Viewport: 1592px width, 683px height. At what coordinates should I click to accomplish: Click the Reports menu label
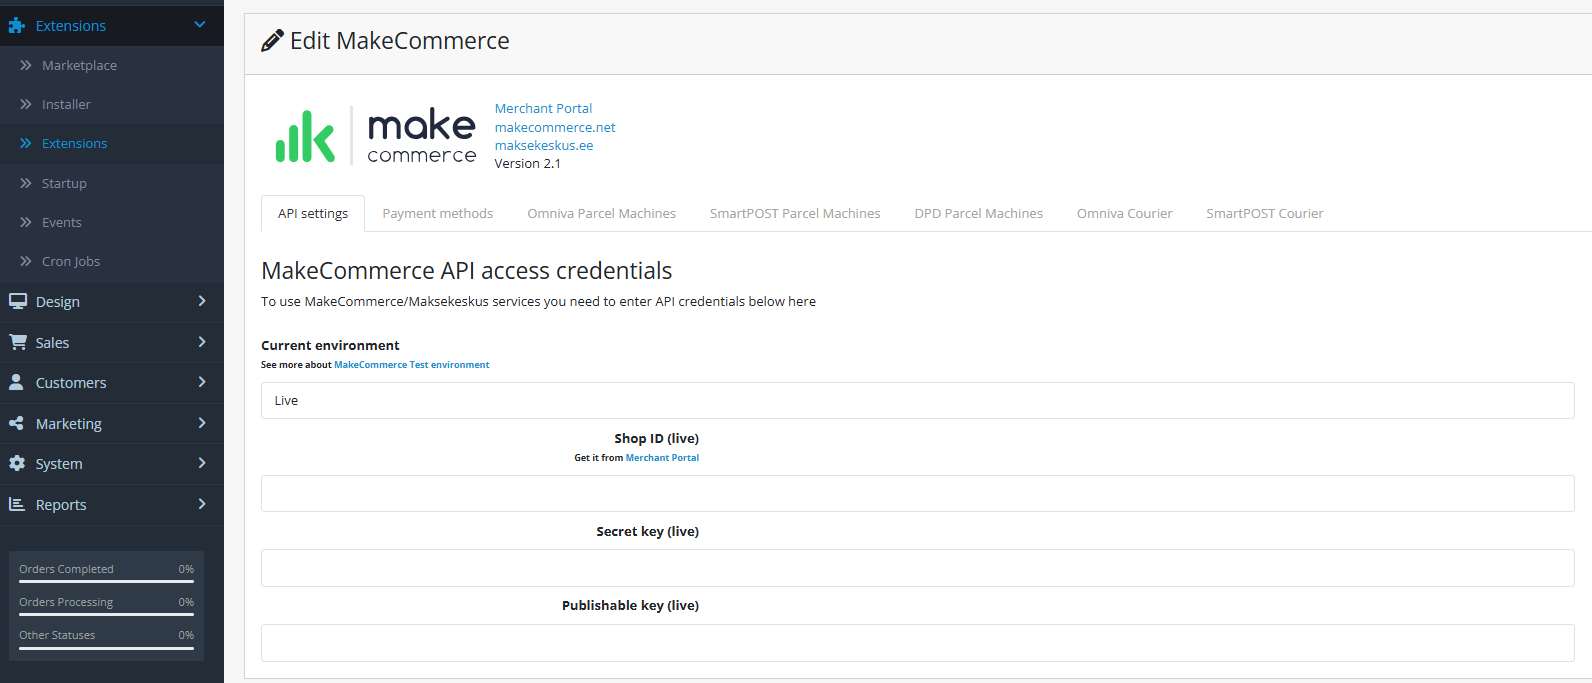pyautogui.click(x=61, y=505)
